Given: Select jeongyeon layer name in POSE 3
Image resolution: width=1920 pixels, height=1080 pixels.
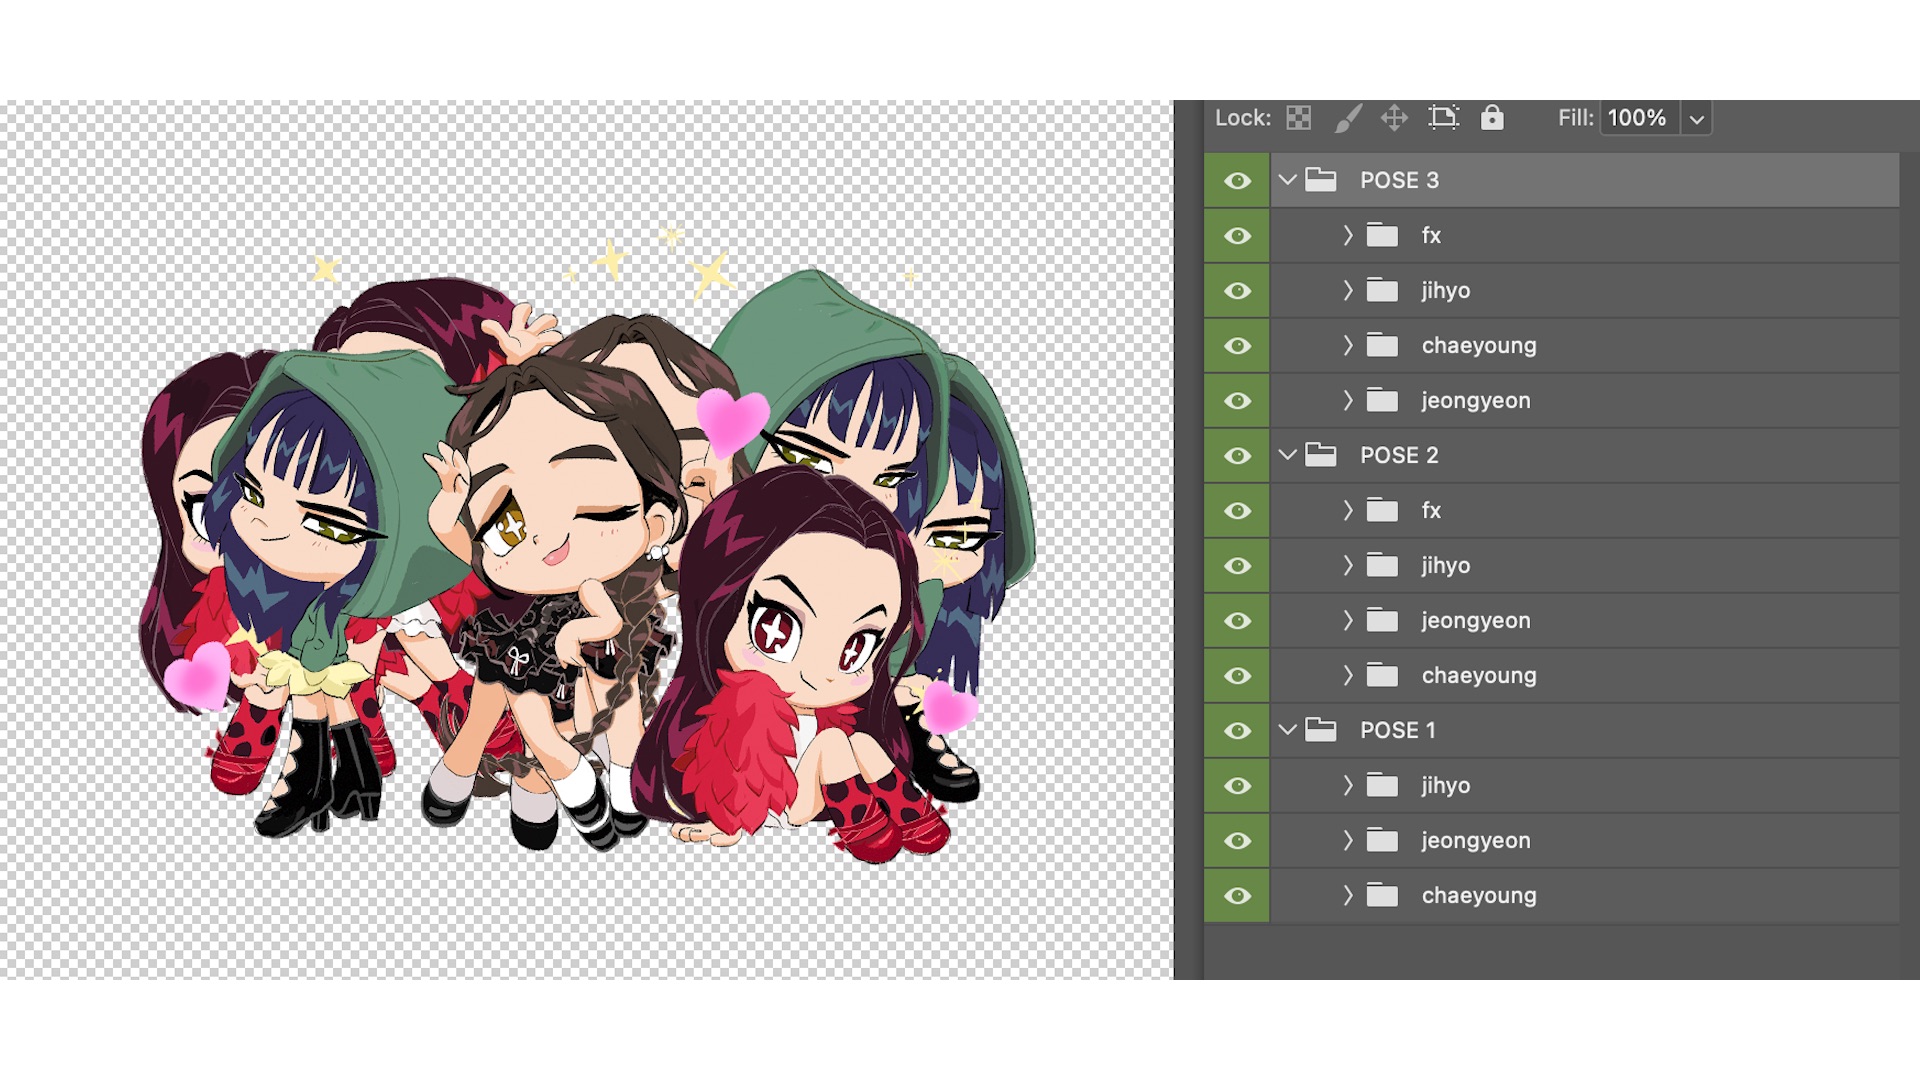Looking at the screenshot, I should pos(1476,401).
